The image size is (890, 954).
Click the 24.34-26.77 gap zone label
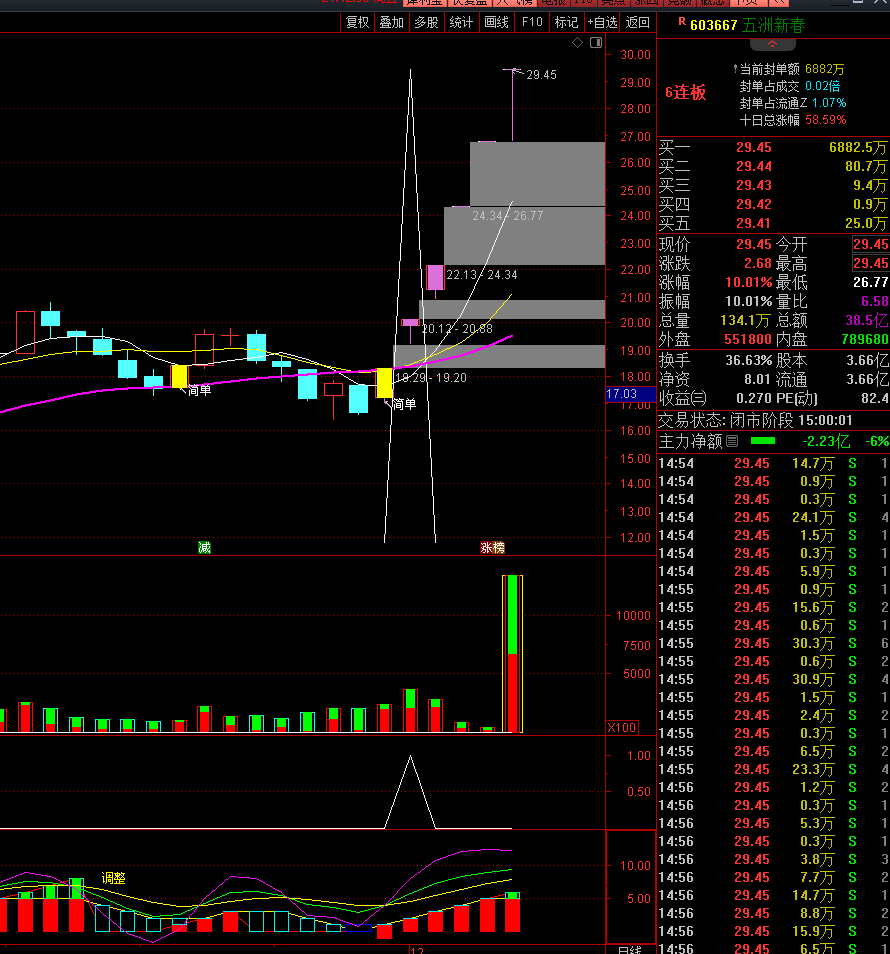point(507,216)
